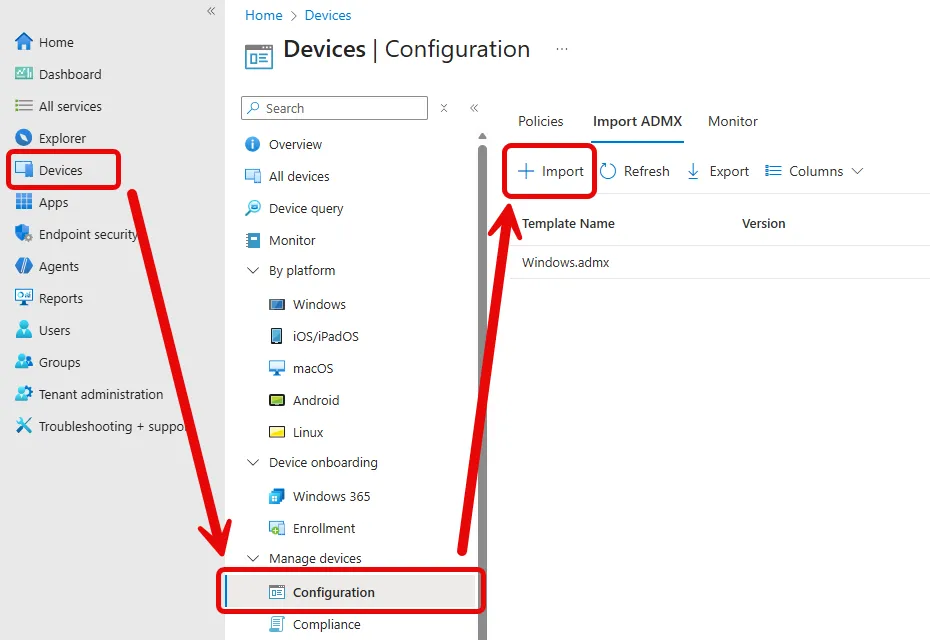930x640 pixels.
Task: Click the Home house icon in sidebar
Action: [x=24, y=42]
